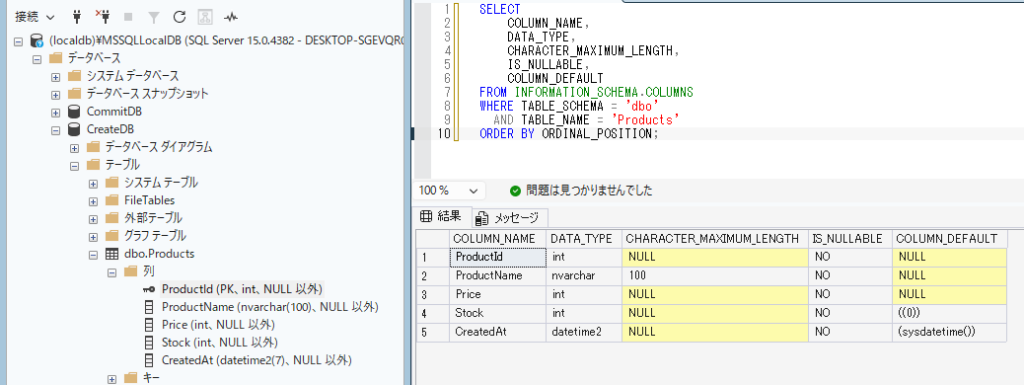This screenshot has width=1024, height=385.
Task: Expand the CommitDB node
Action: click(56, 112)
